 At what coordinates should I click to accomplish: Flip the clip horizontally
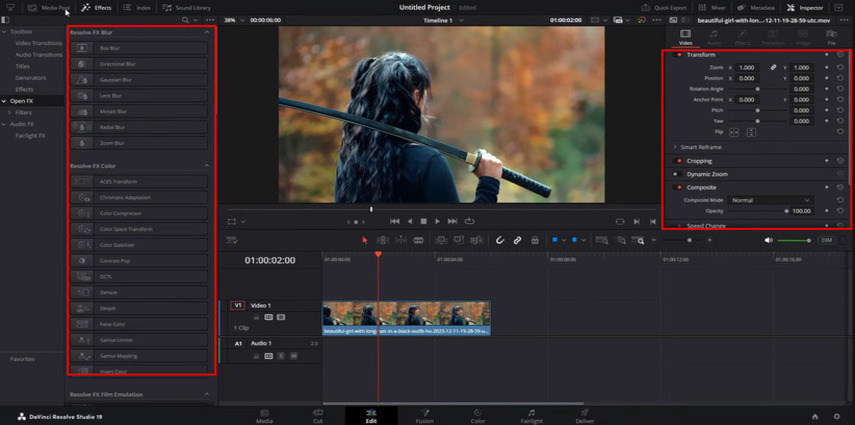tap(734, 132)
